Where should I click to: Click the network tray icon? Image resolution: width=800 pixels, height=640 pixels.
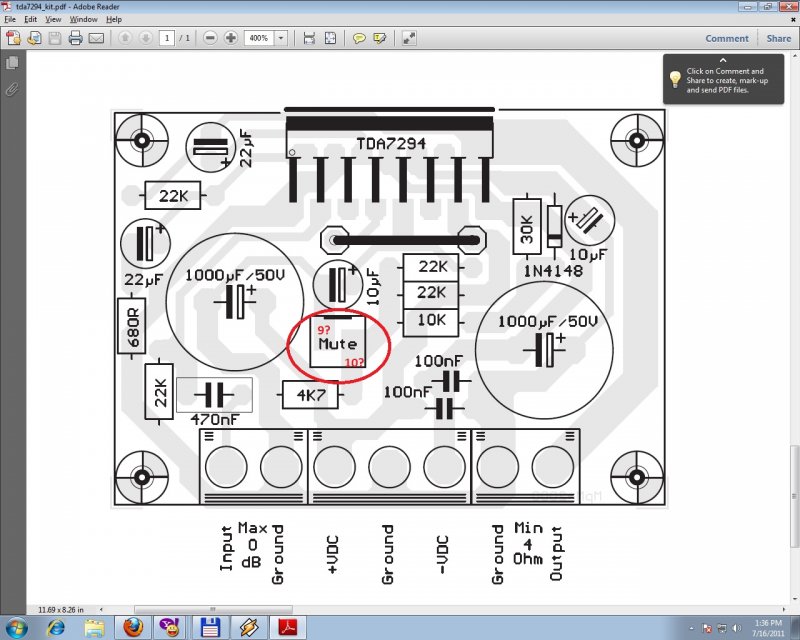point(722,628)
